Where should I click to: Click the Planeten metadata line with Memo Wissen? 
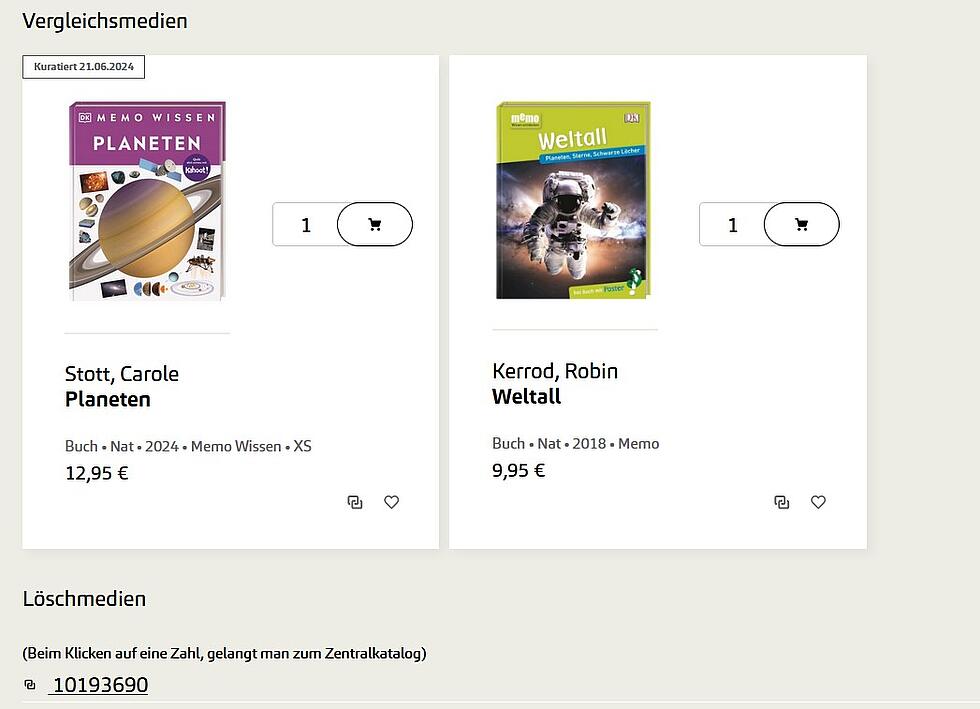click(x=188, y=446)
